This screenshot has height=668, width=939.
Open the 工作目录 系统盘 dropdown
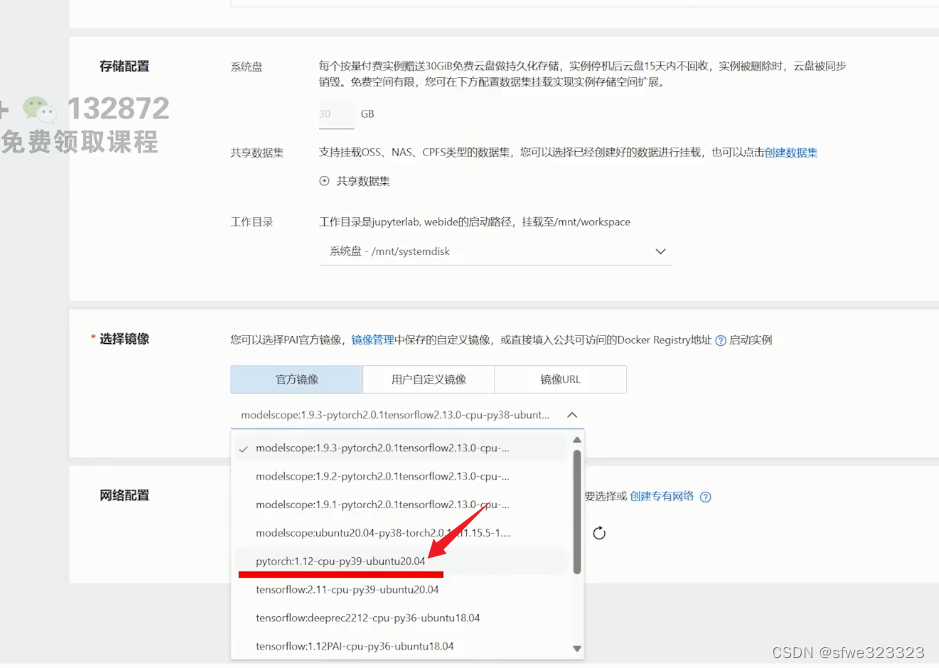pos(495,252)
